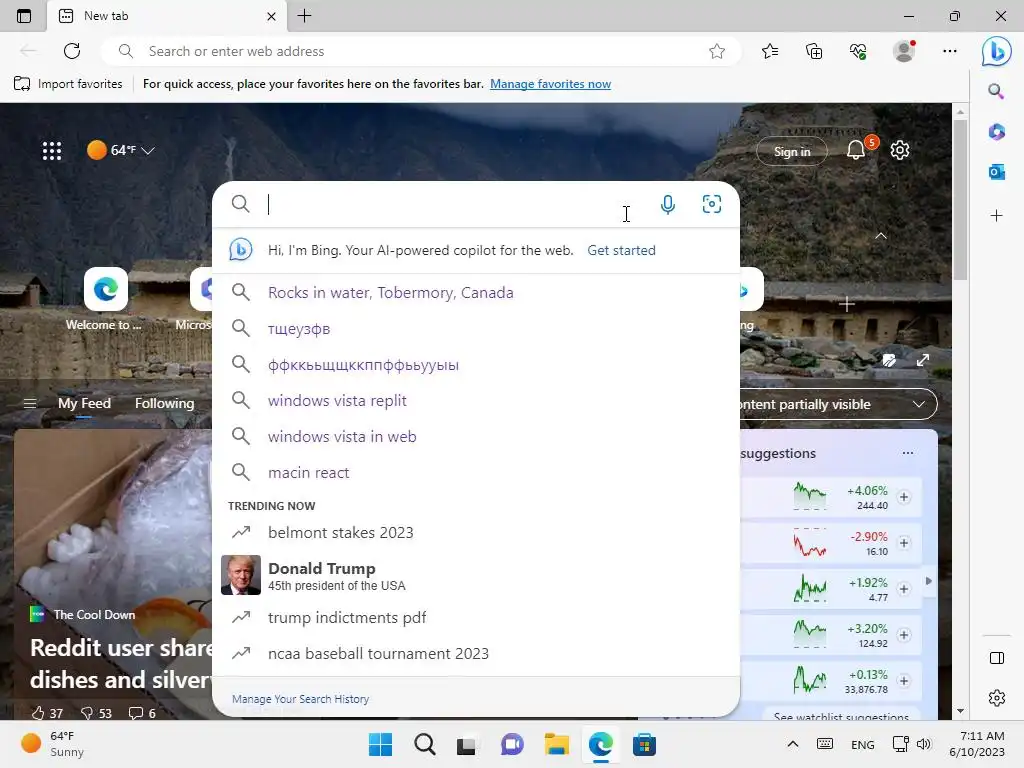Open page settings gear icon
Screen dimensions: 1024x768
pos(900,150)
